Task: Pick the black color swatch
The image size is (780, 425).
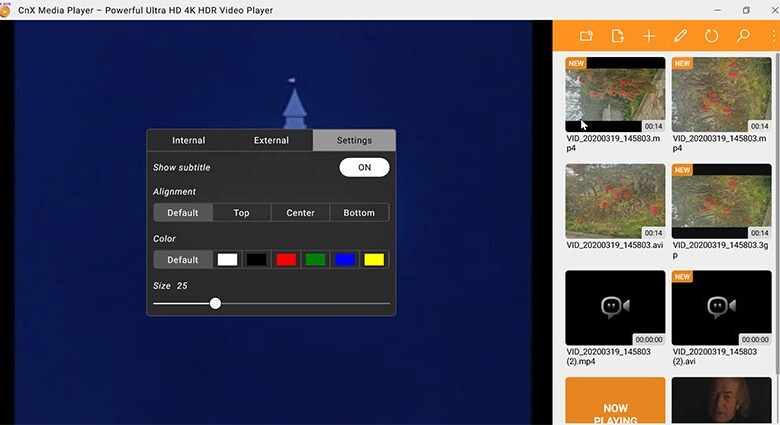Action: [257, 260]
